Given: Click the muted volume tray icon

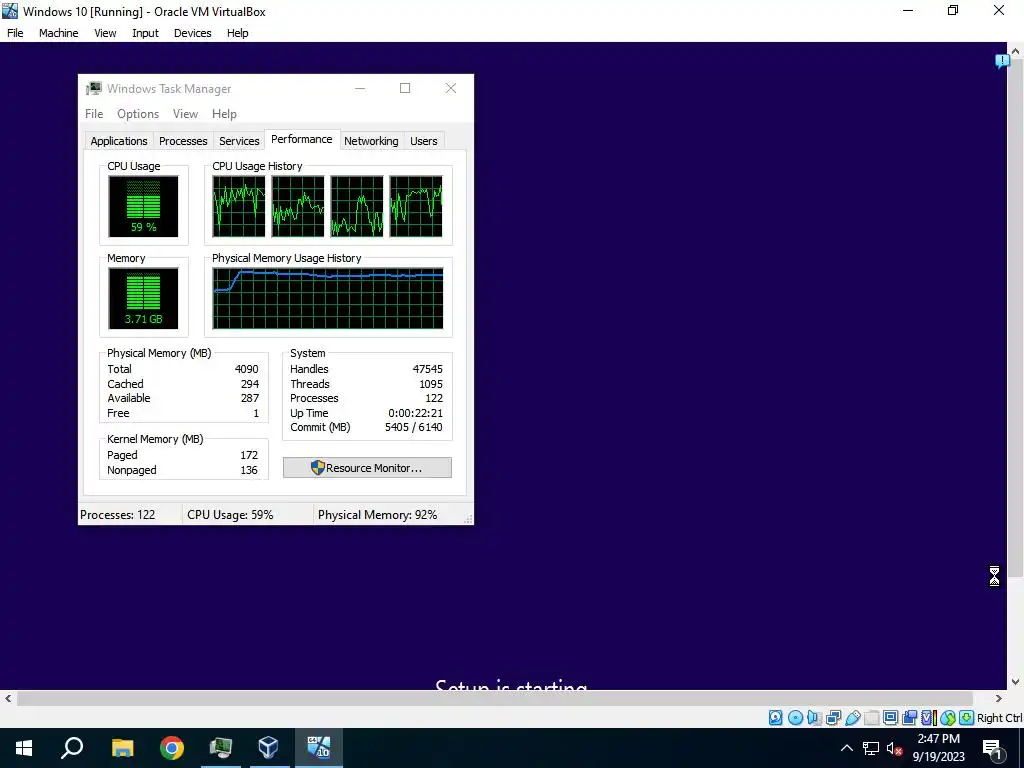Looking at the screenshot, I should (894, 748).
